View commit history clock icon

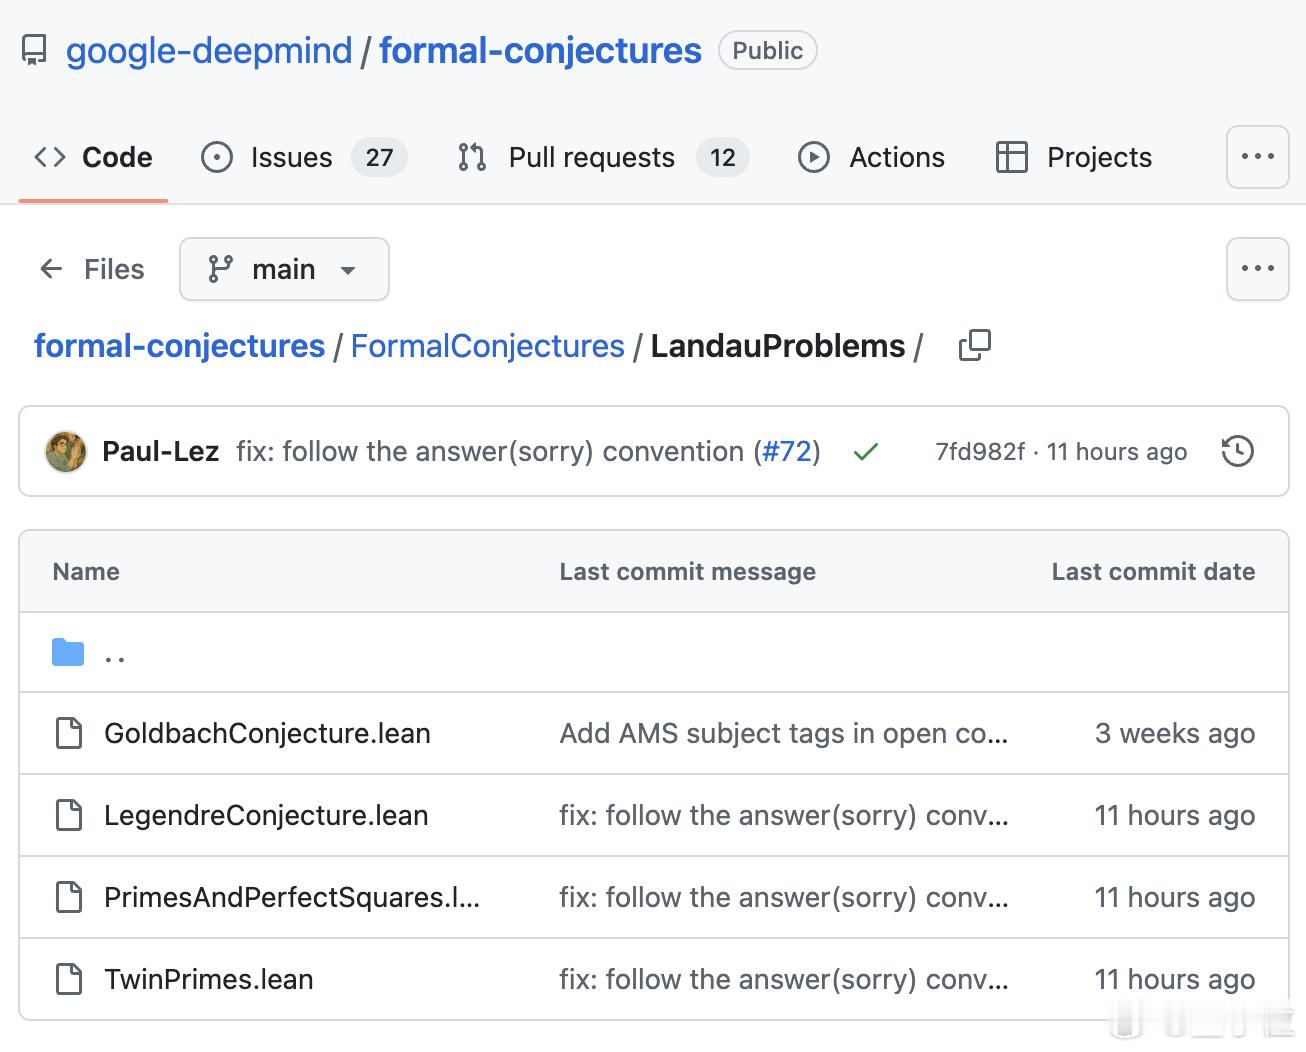pyautogui.click(x=1237, y=451)
